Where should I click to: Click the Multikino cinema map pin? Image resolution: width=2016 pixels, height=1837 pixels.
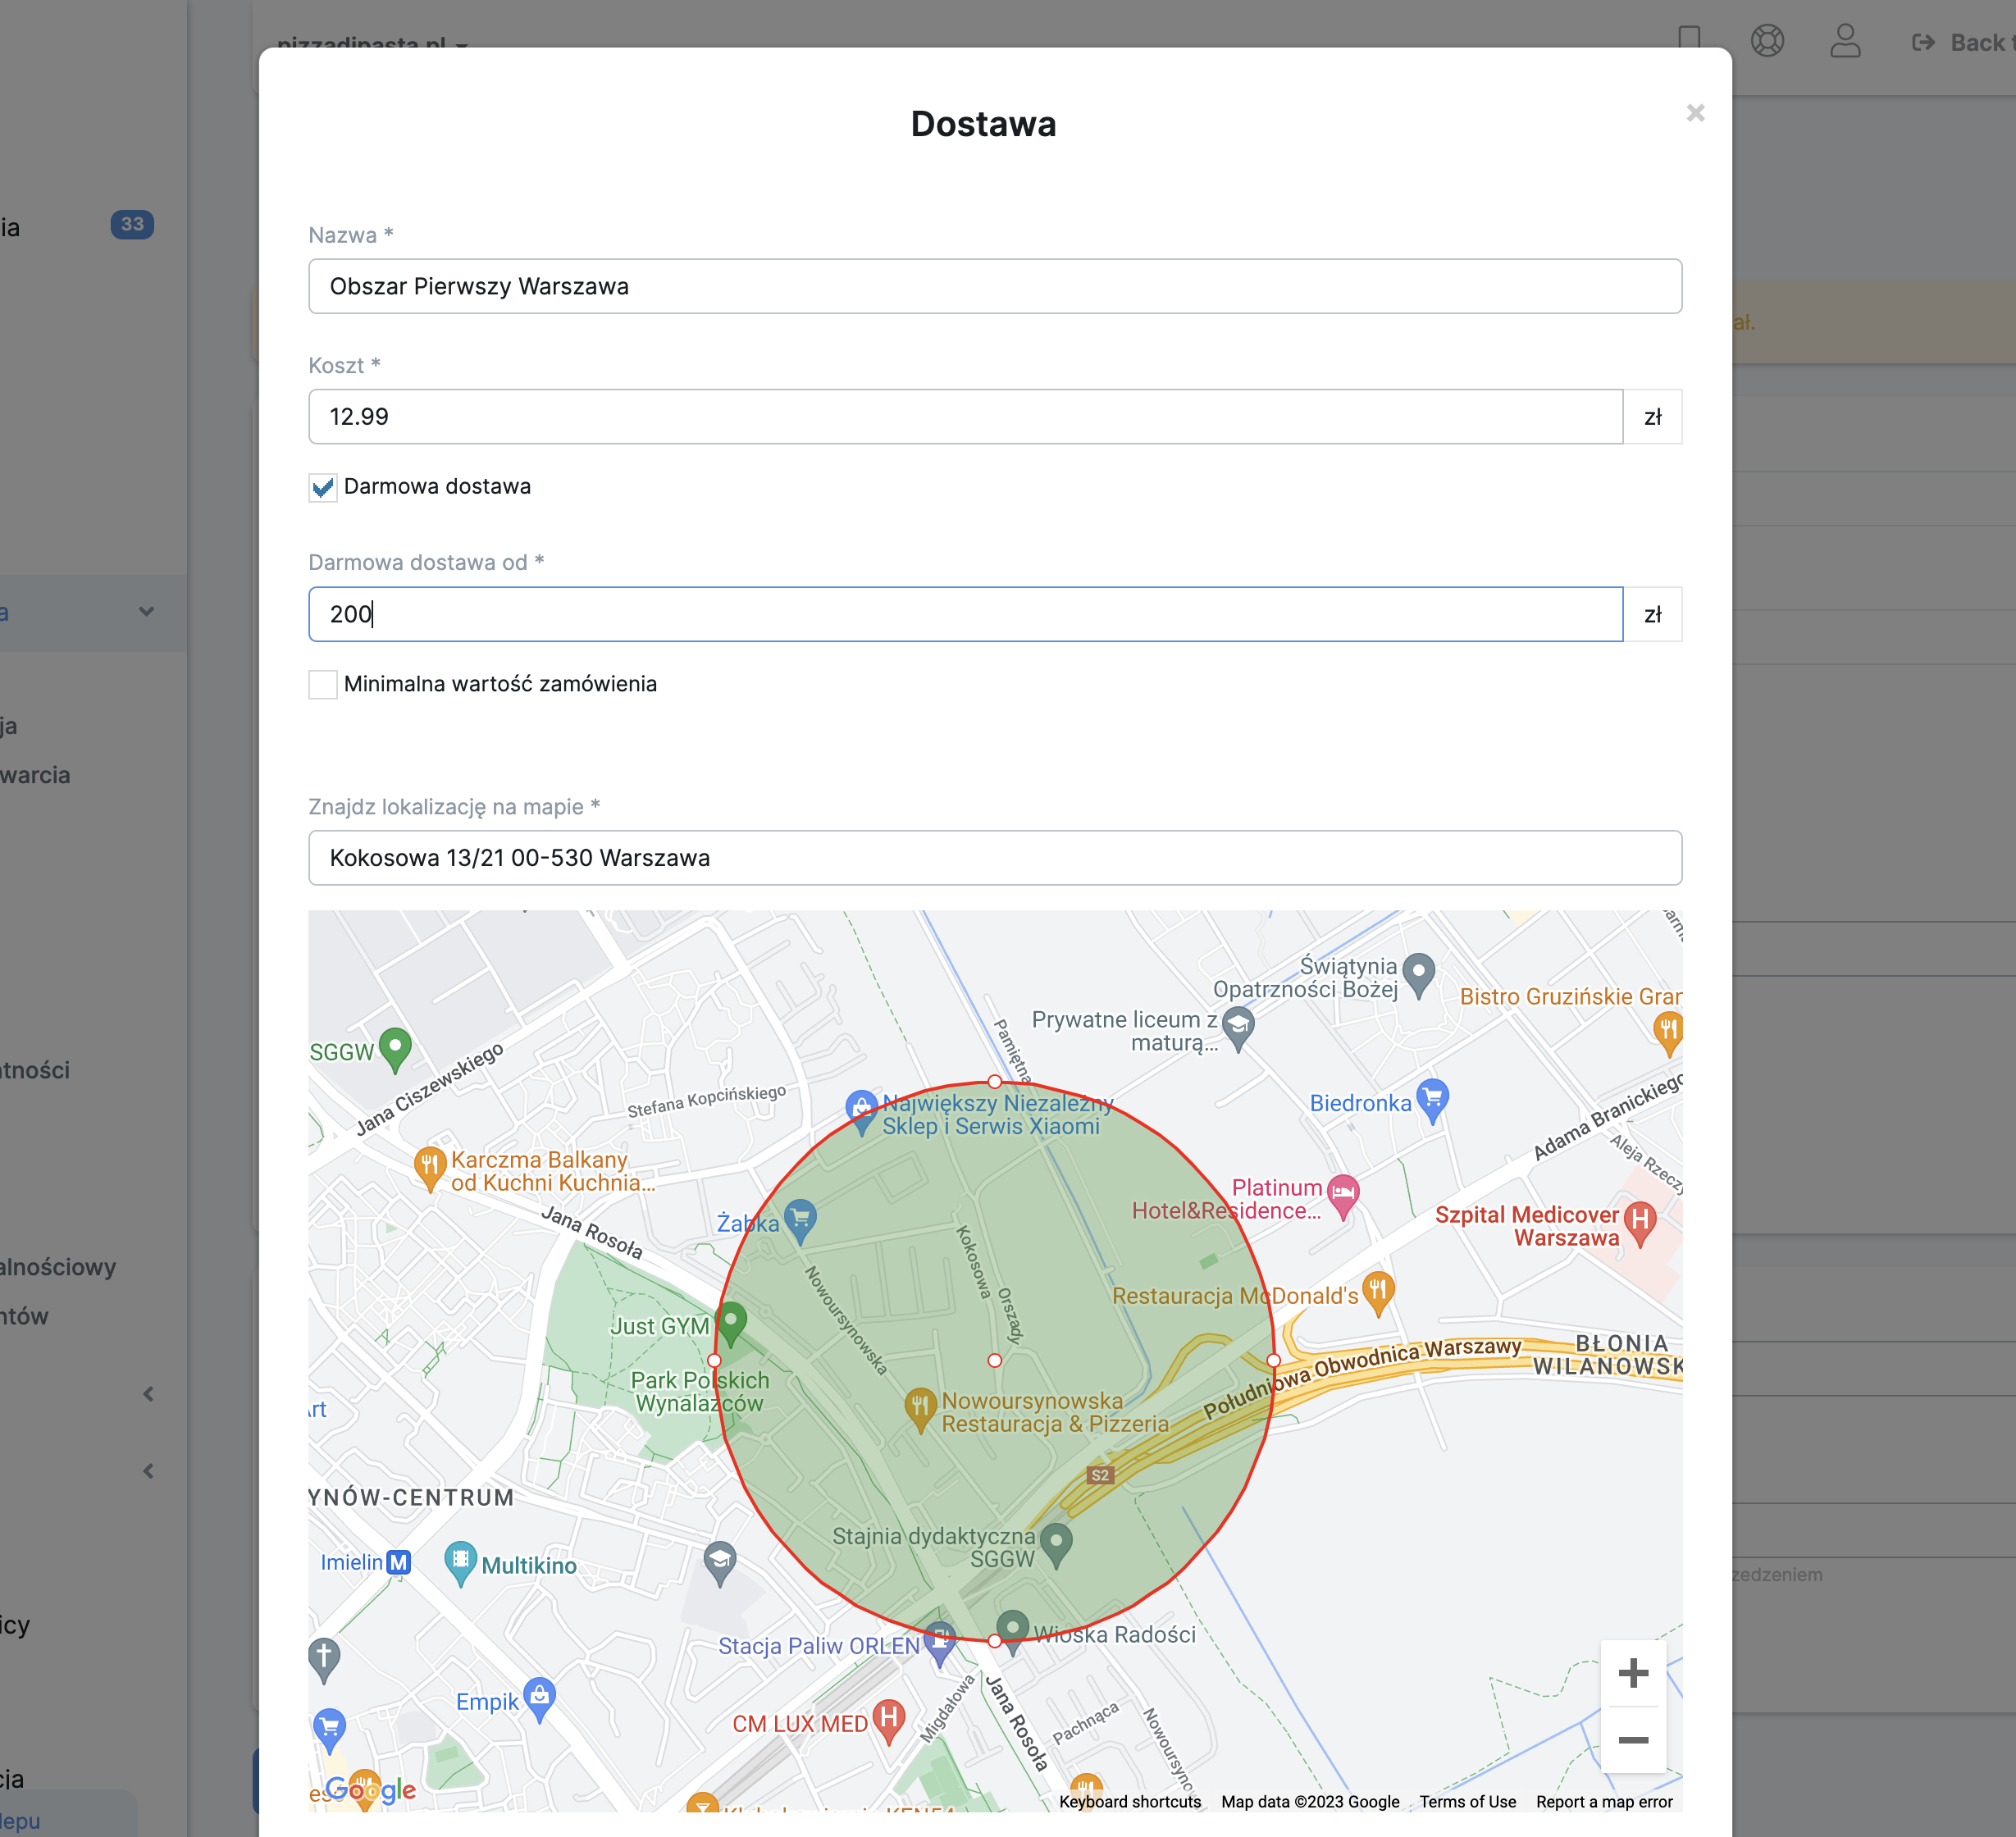[460, 1560]
